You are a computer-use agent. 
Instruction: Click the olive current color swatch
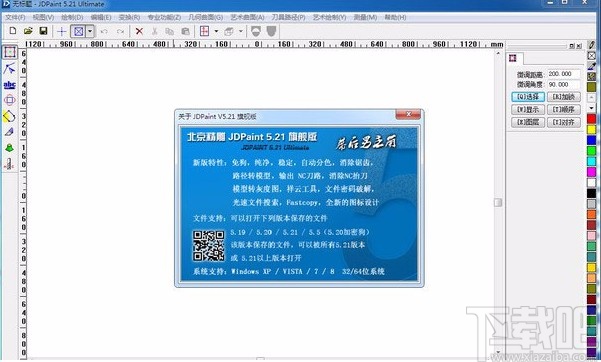point(592,87)
